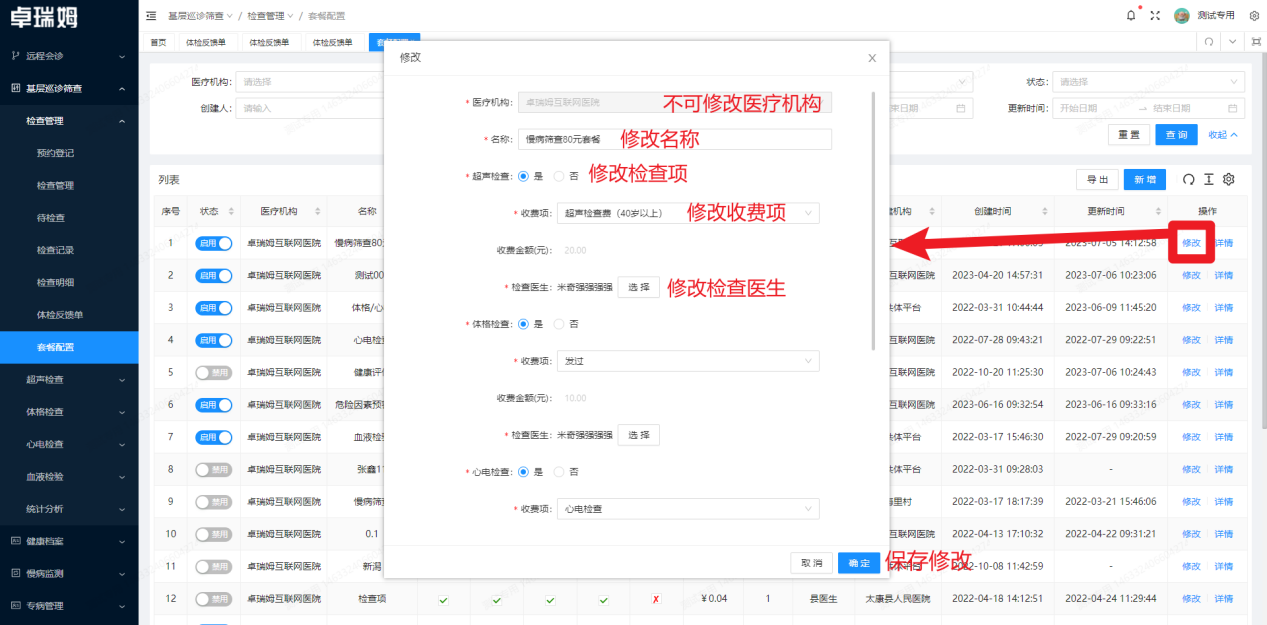The width and height of the screenshot is (1267, 625).
Task: Enable the status switch in row 5
Action: [214, 372]
